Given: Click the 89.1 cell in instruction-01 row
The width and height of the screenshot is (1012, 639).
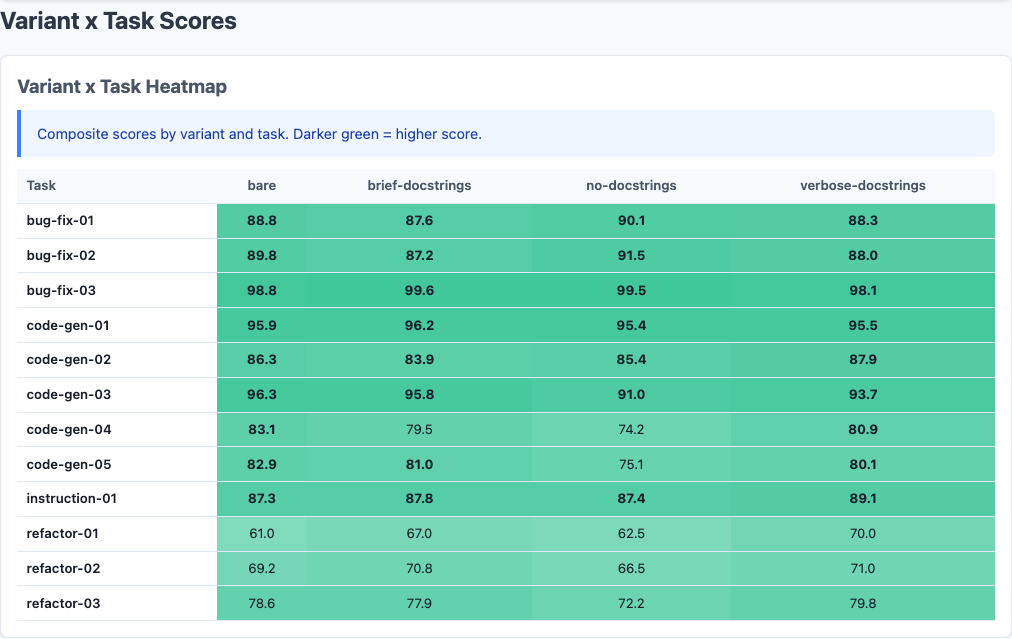Looking at the screenshot, I should pyautogui.click(x=862, y=498).
